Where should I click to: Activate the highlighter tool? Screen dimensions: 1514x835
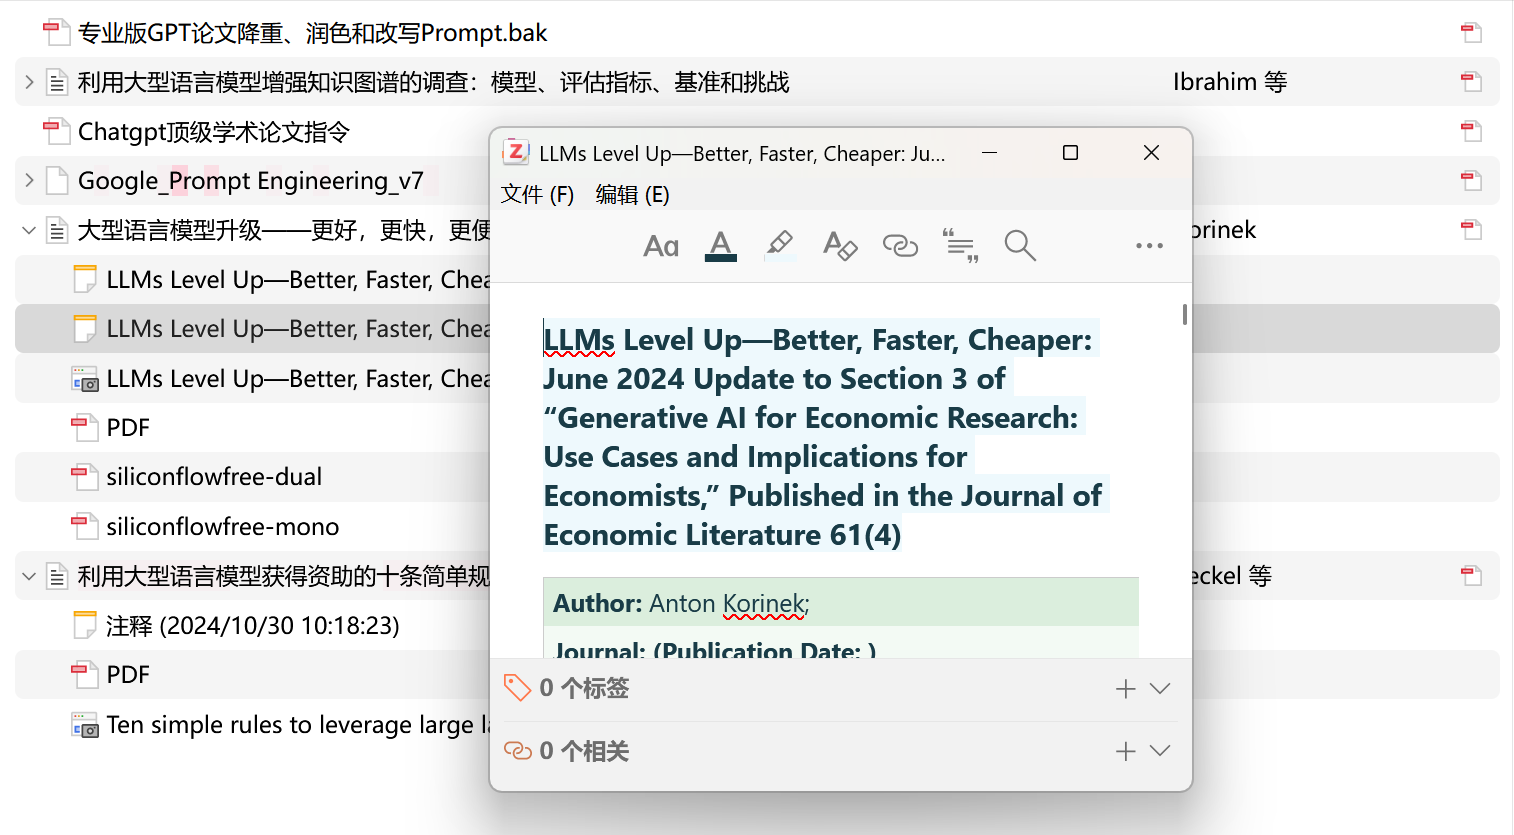coord(780,245)
